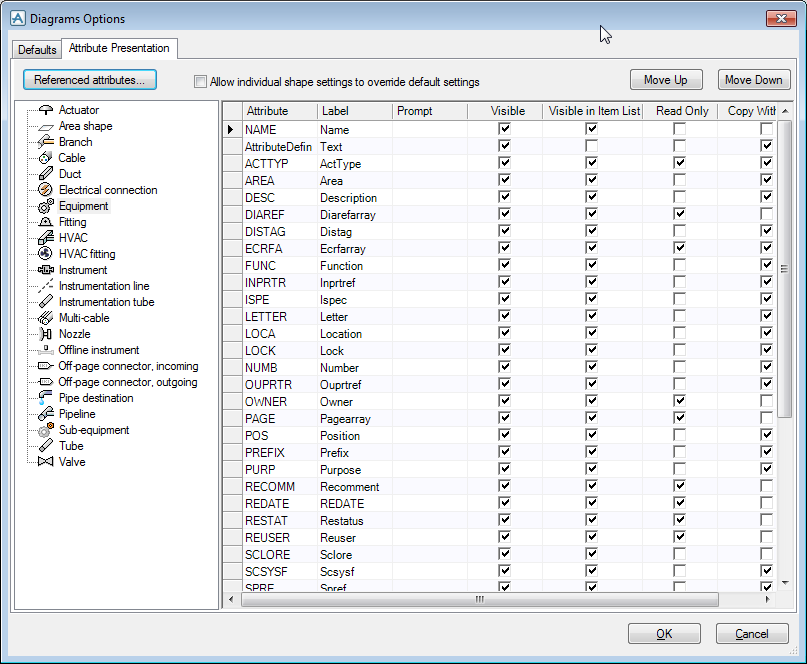Screen dimensions: 807x664
Task: Click the Instrumentation tube icon
Action: coord(46,302)
